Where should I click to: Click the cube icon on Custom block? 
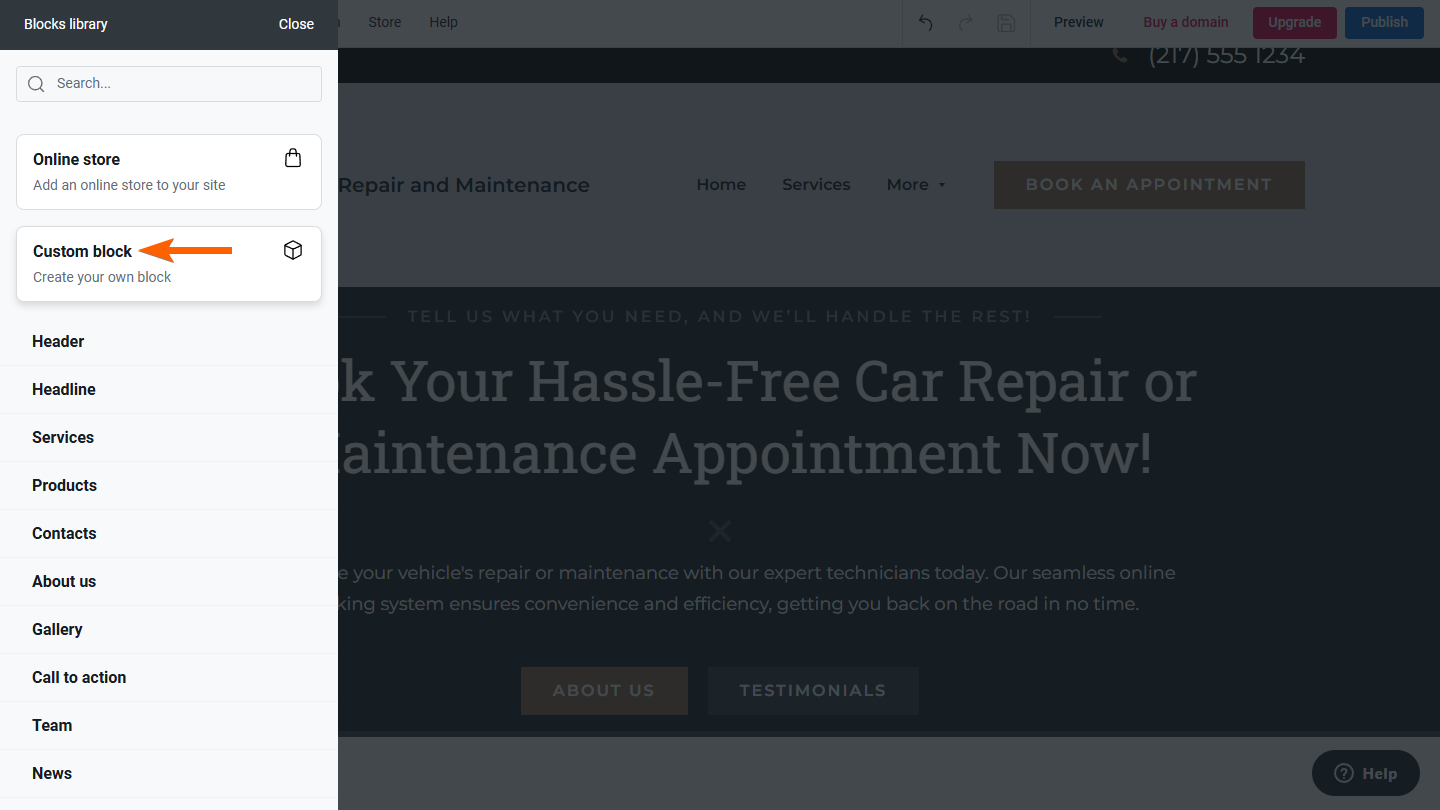pos(293,250)
